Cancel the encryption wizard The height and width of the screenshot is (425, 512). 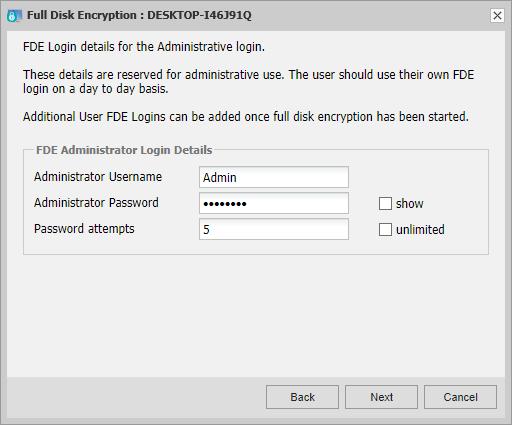[x=460, y=397]
